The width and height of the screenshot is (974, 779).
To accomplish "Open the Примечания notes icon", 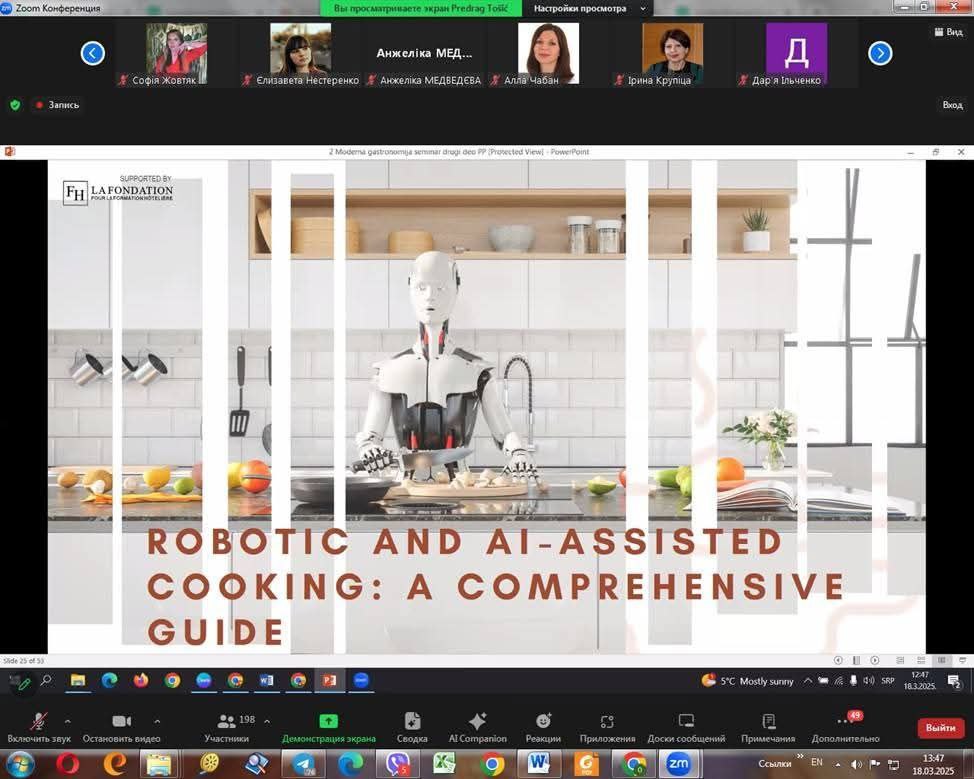I will (x=768, y=726).
